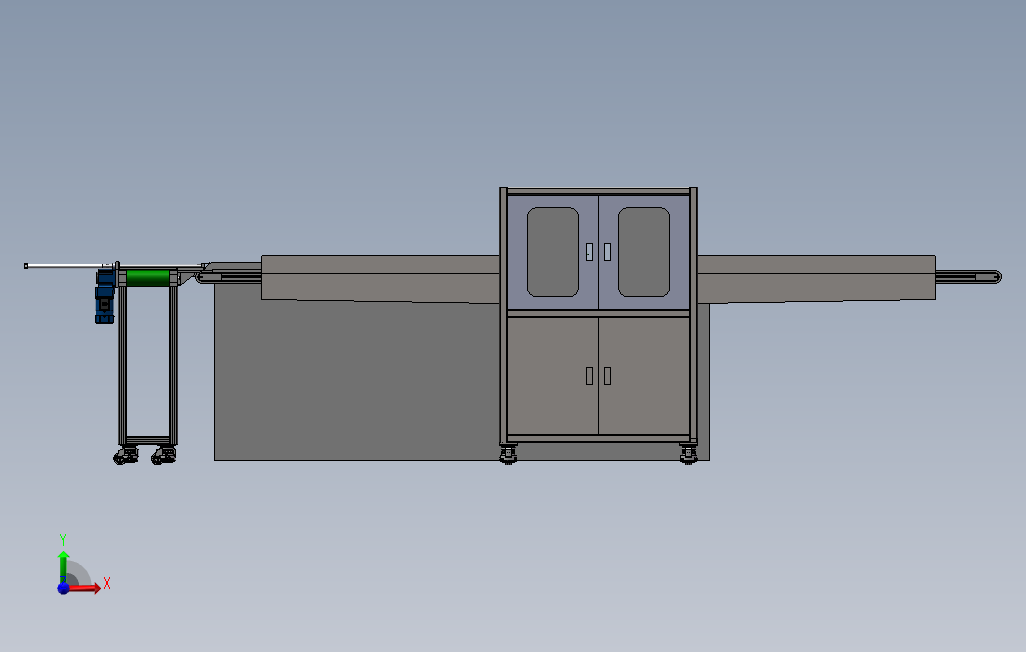Select the green roller drum
Image resolution: width=1026 pixels, height=652 pixels.
point(148,278)
